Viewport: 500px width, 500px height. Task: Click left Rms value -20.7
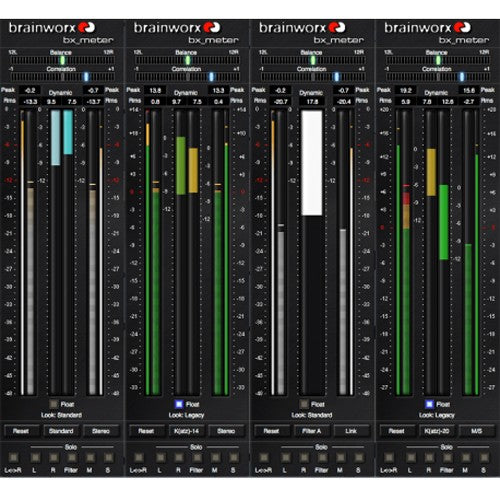281,101
